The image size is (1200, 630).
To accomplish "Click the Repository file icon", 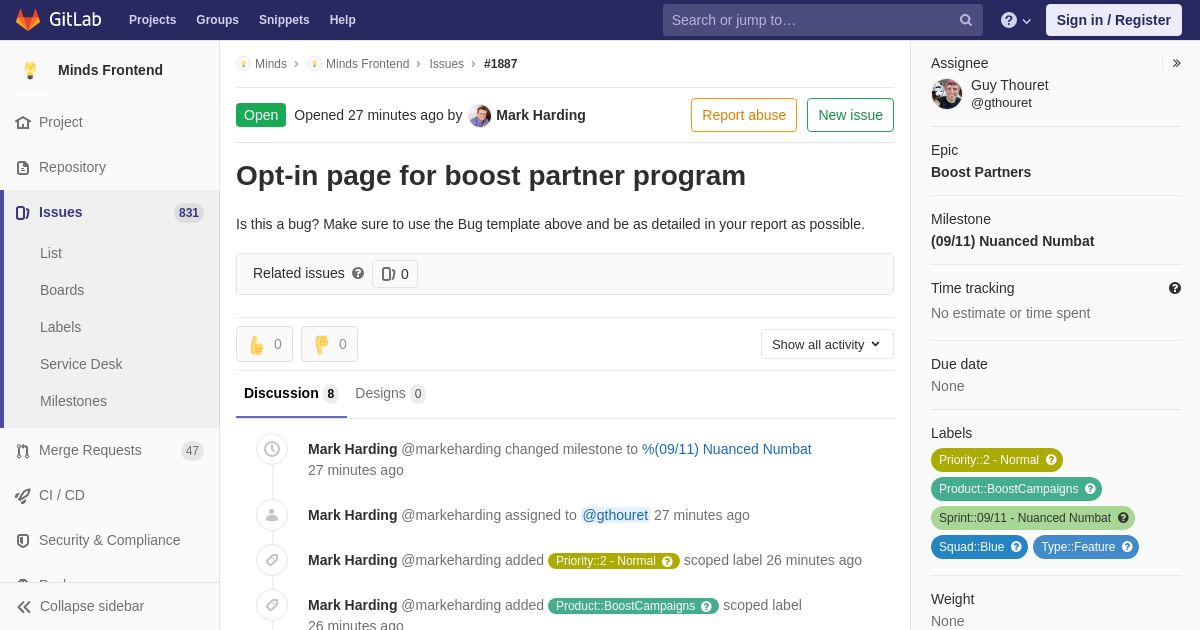I will [x=23, y=167].
